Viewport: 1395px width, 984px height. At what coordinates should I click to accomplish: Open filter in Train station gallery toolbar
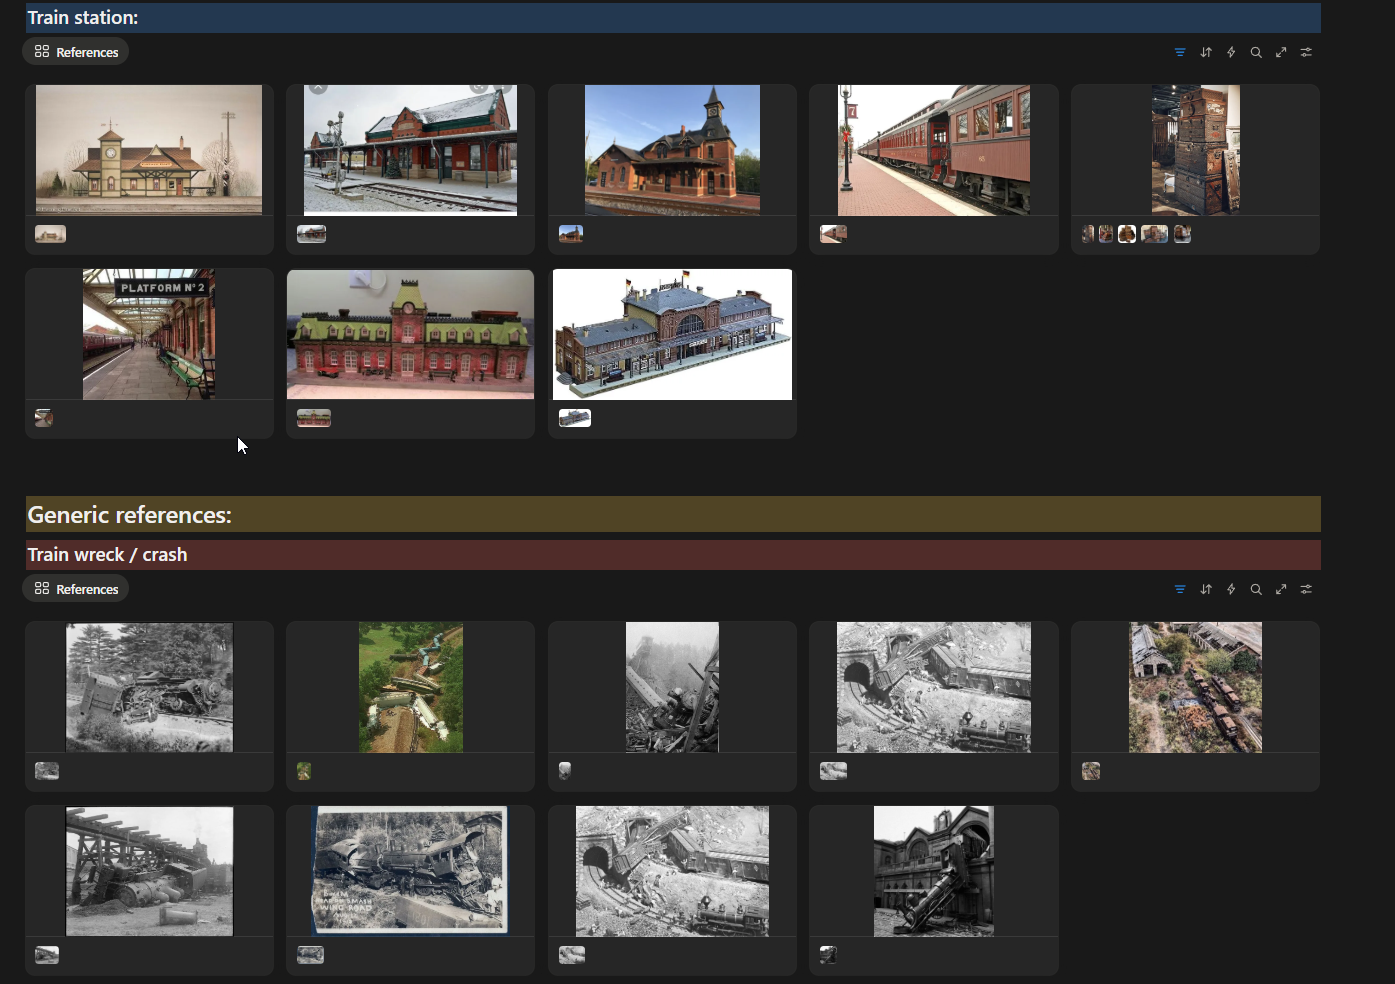point(1180,52)
